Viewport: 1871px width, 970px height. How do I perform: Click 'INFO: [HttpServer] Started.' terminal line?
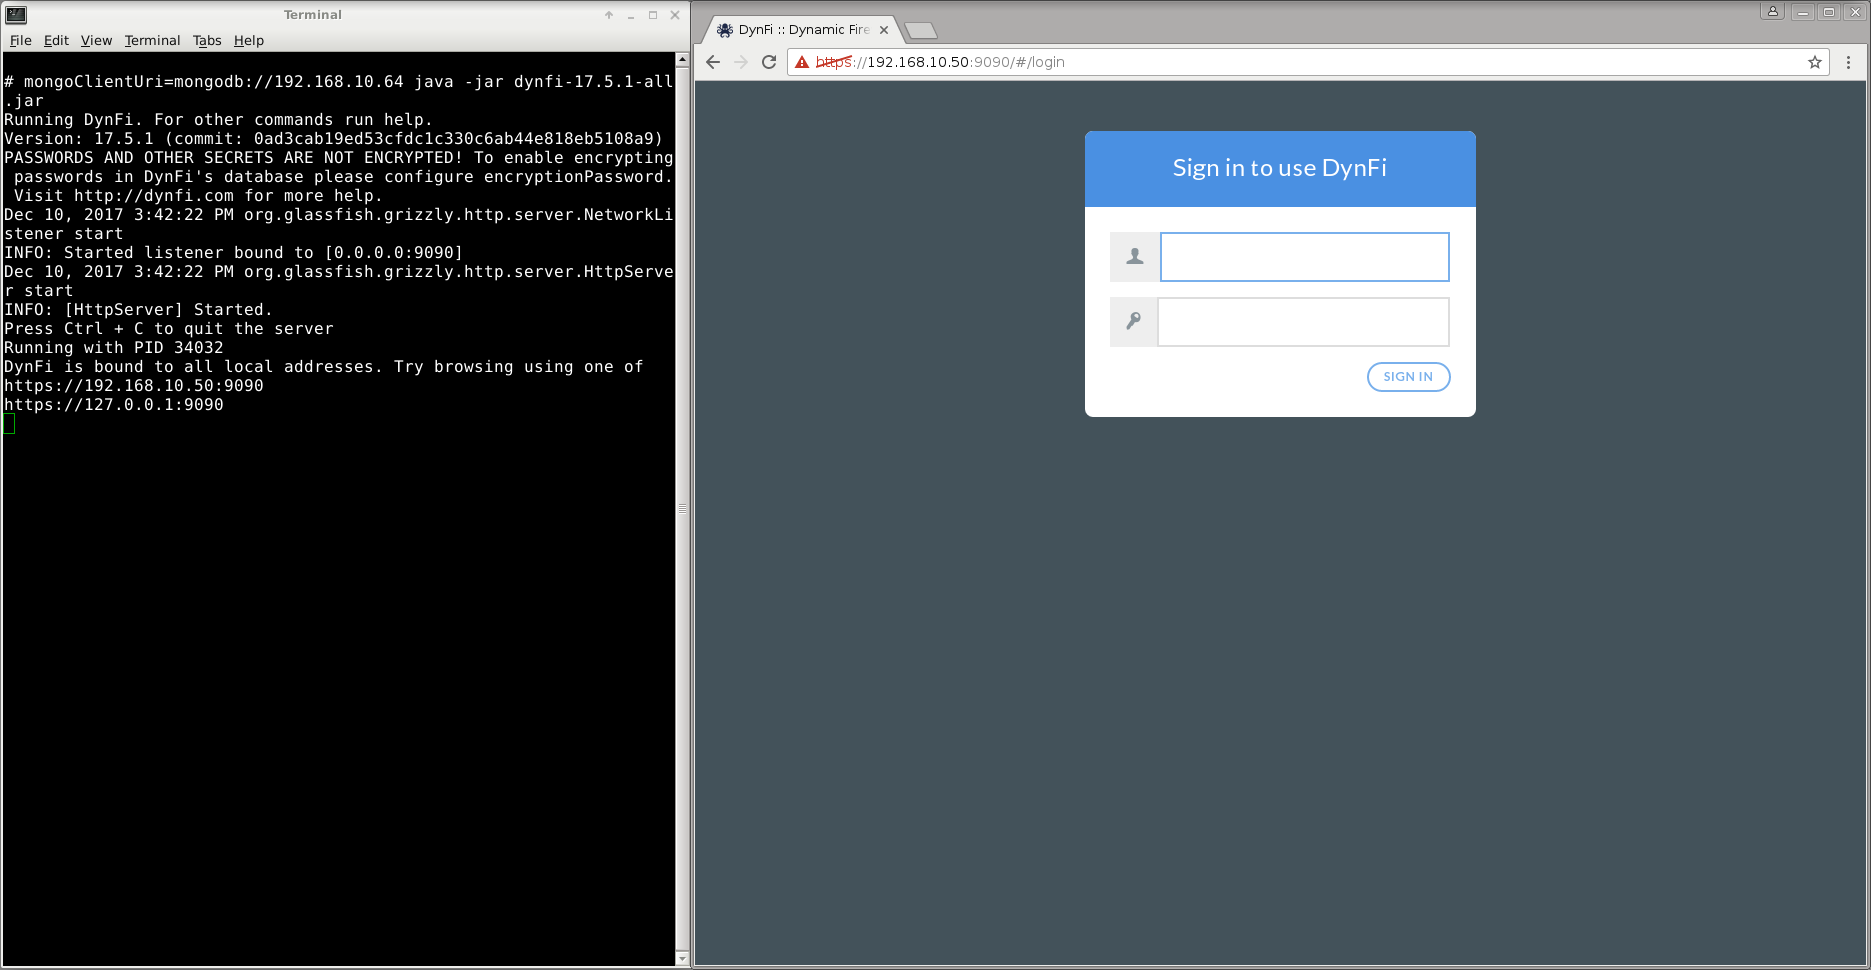pos(139,310)
